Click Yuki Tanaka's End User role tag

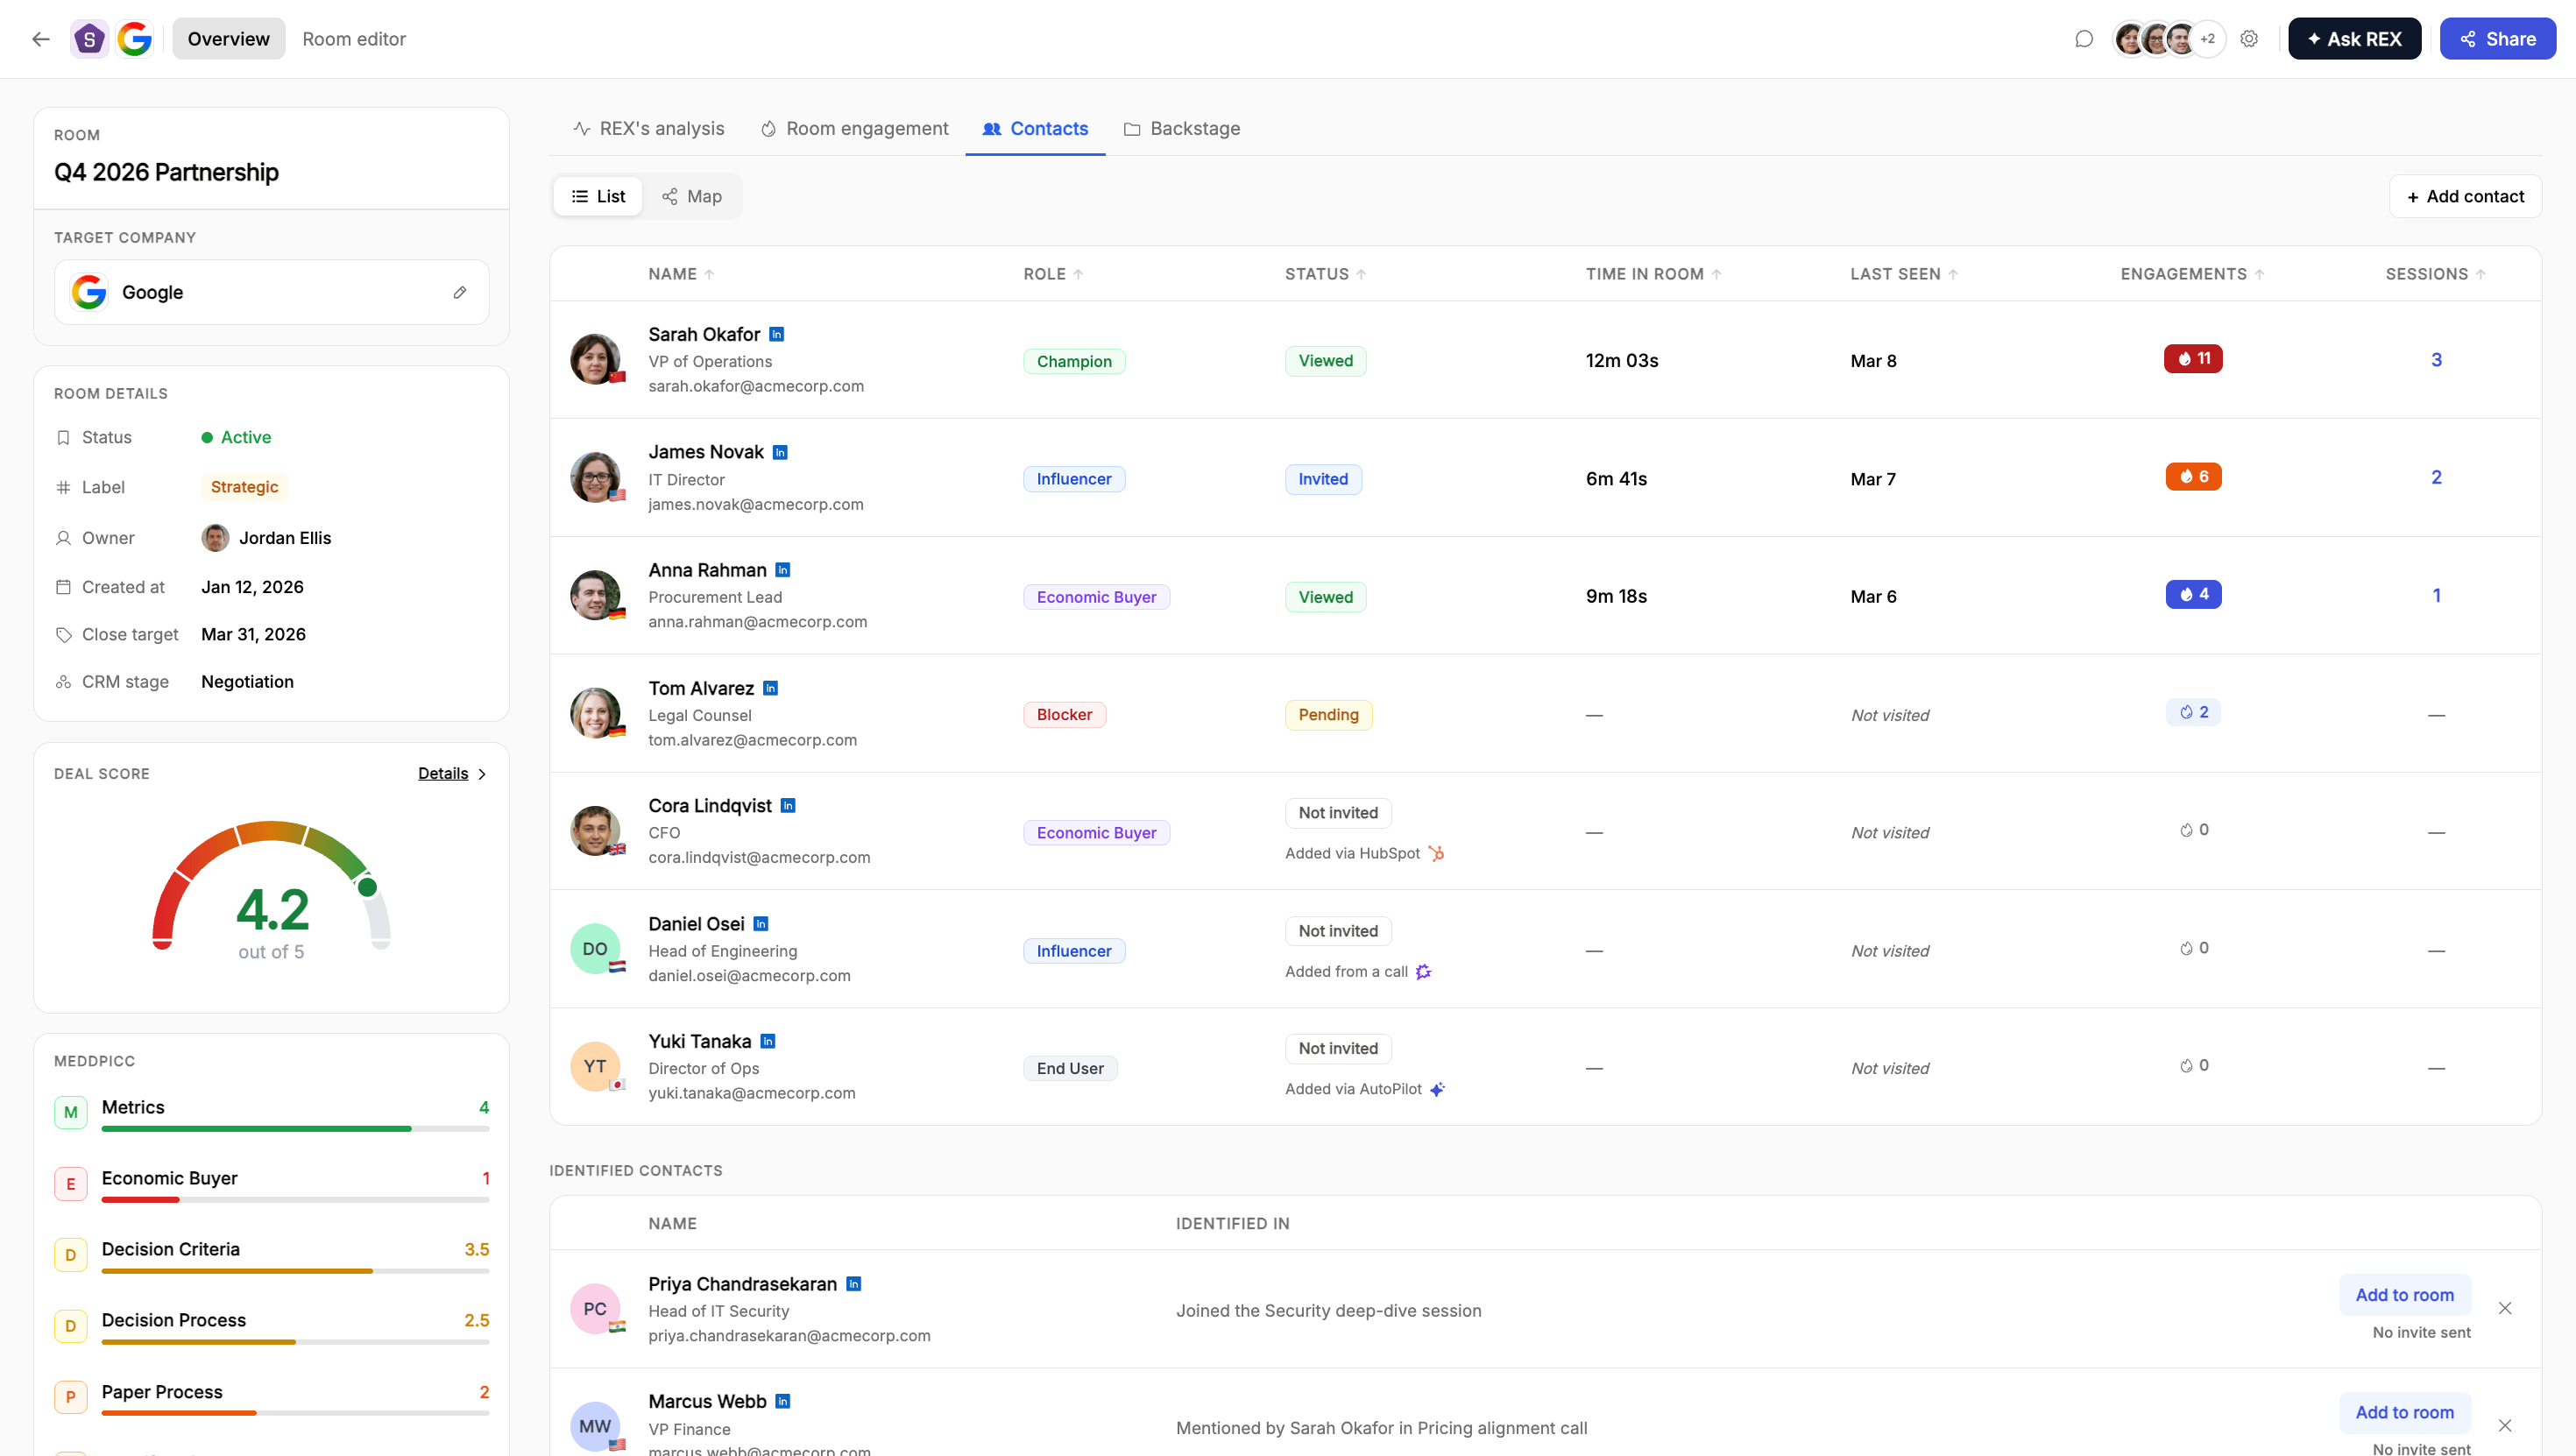tap(1070, 1068)
